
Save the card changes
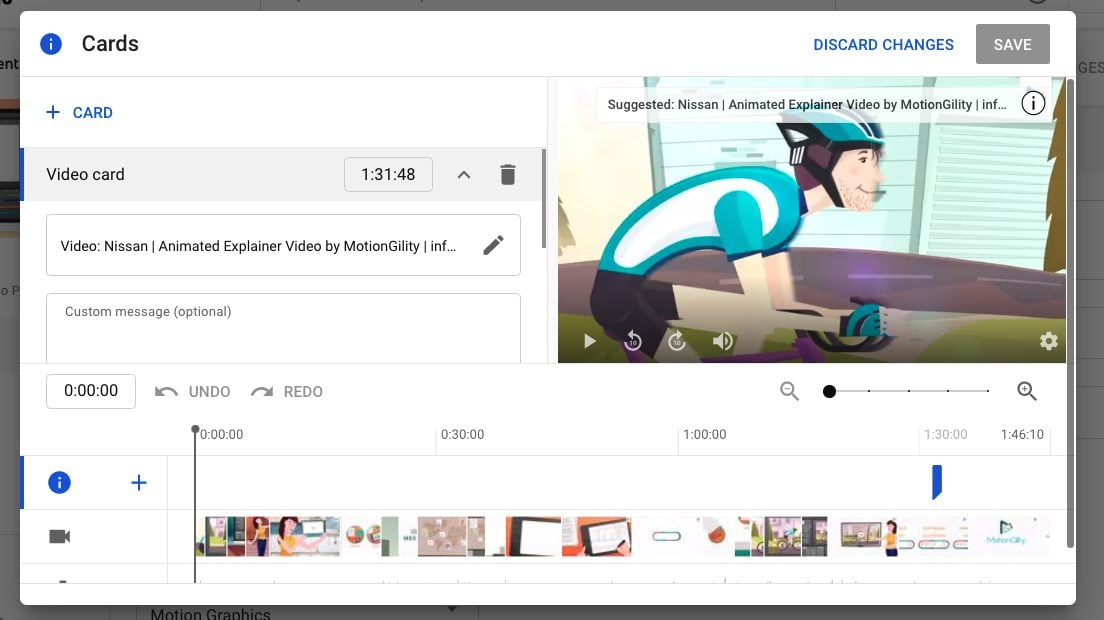pos(1012,44)
